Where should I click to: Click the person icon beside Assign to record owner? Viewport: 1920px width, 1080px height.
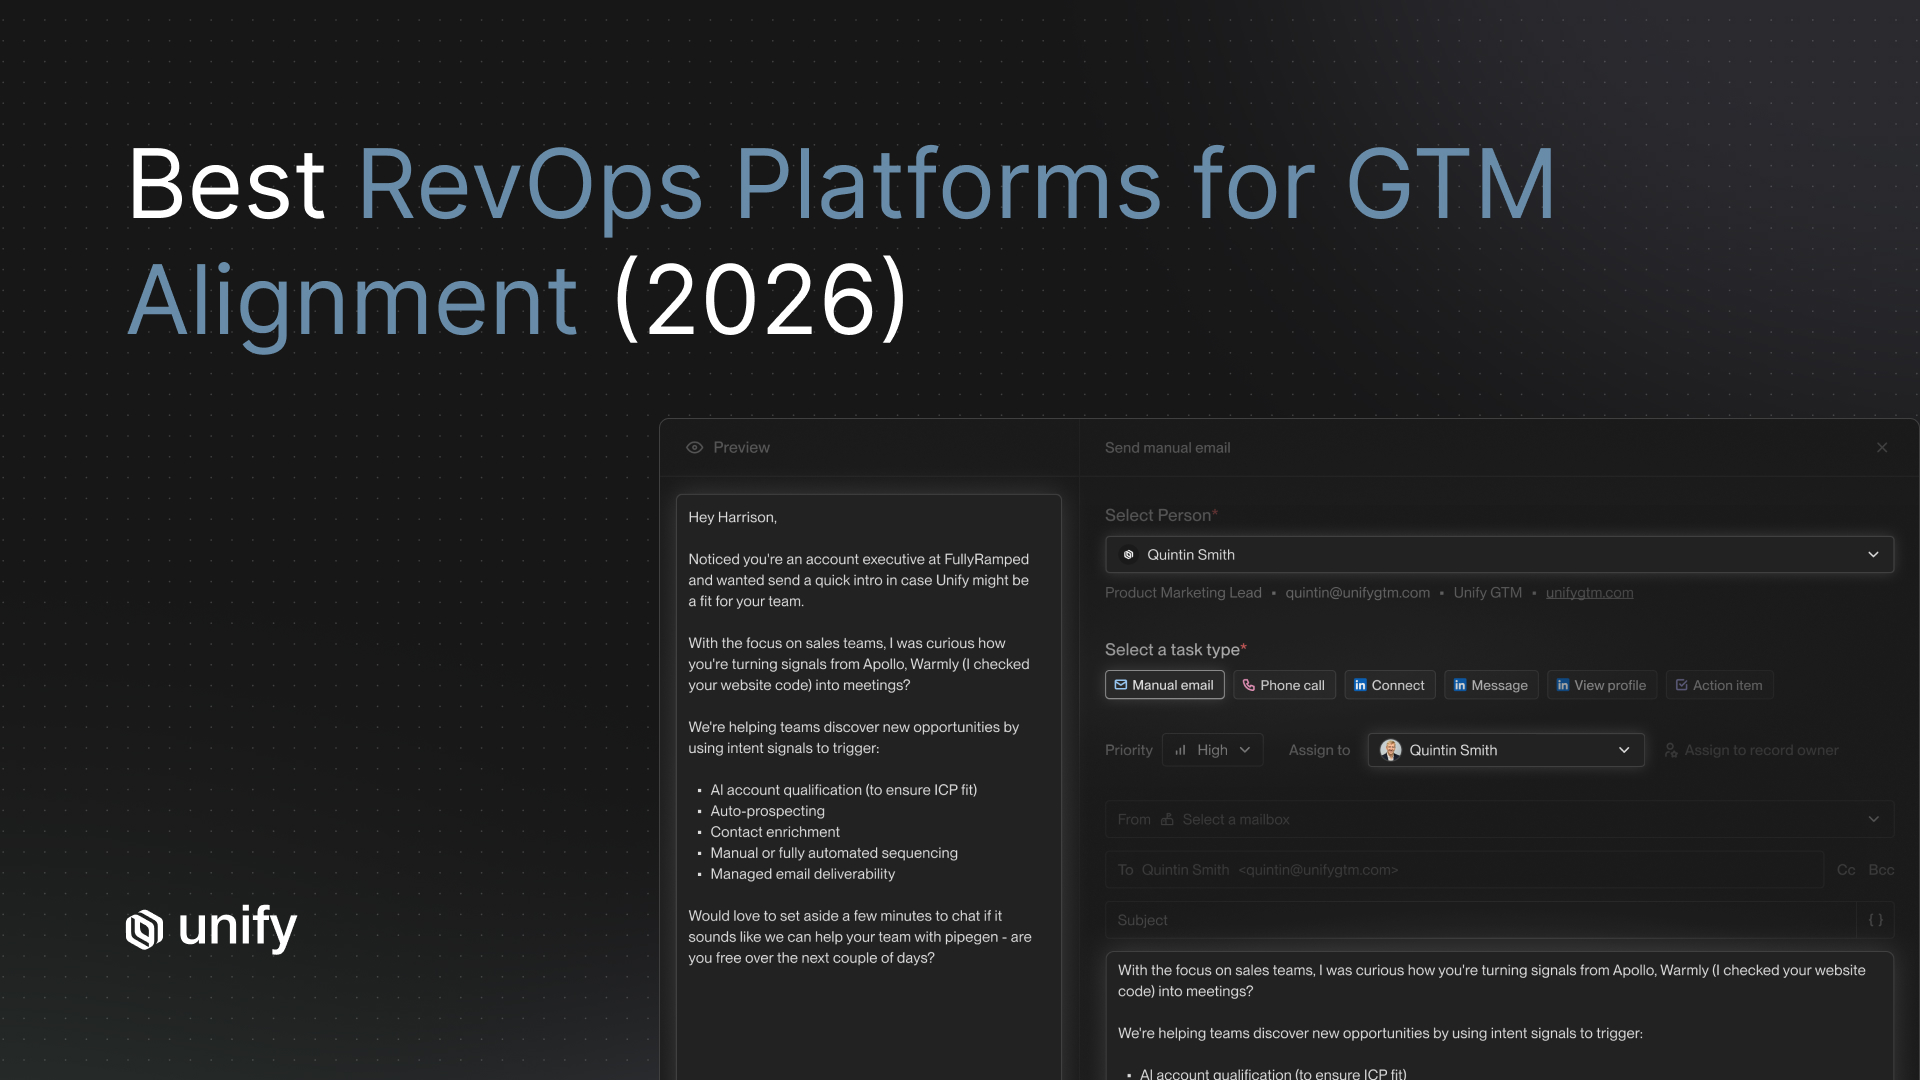(1670, 750)
